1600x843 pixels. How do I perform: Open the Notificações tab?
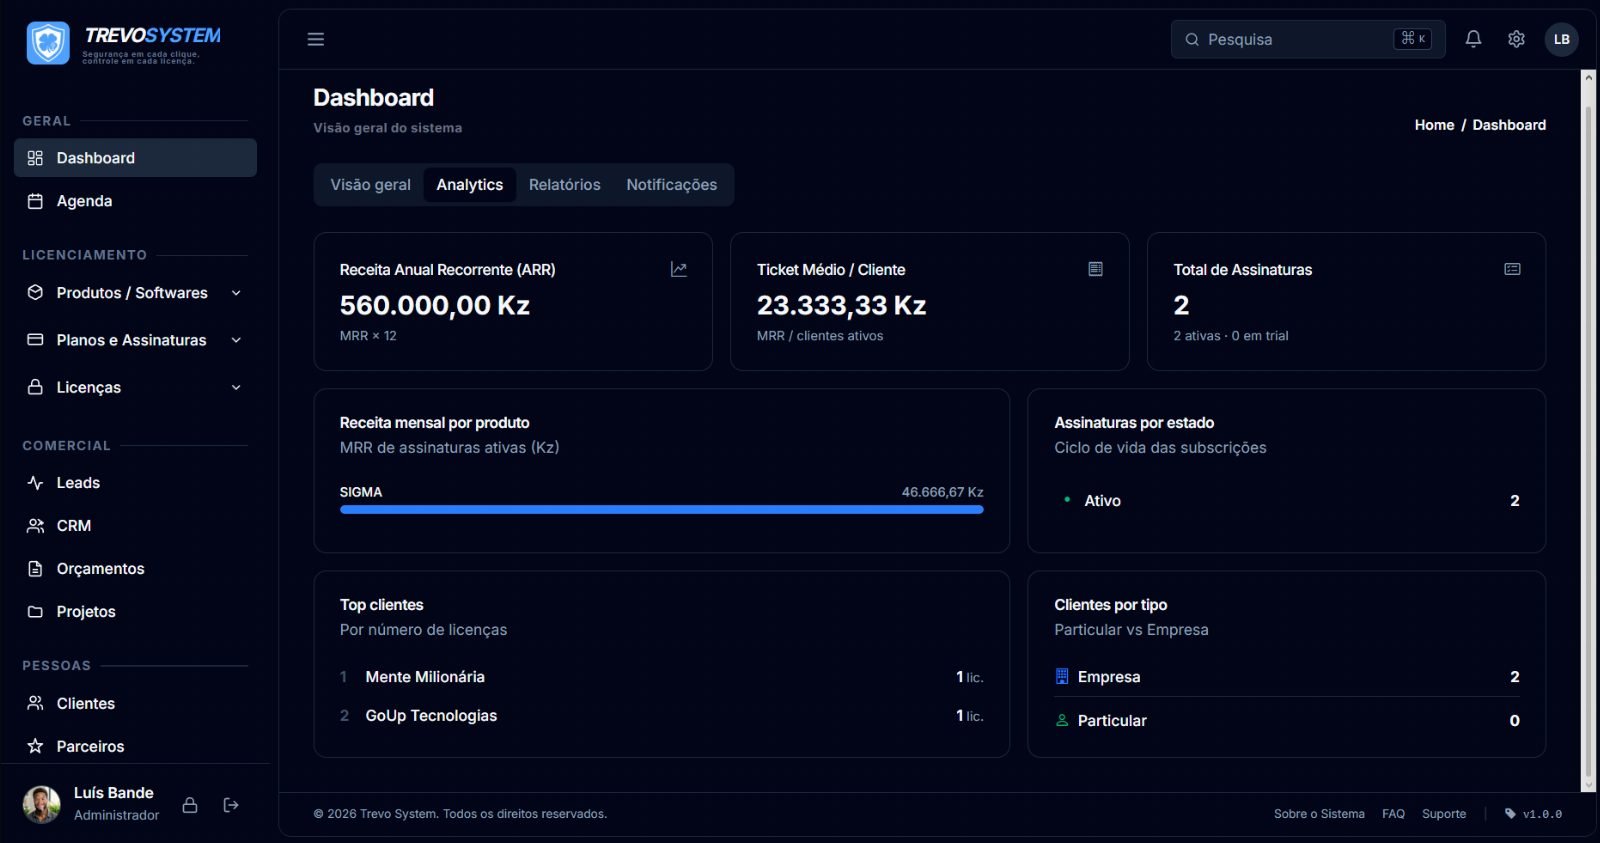(672, 185)
